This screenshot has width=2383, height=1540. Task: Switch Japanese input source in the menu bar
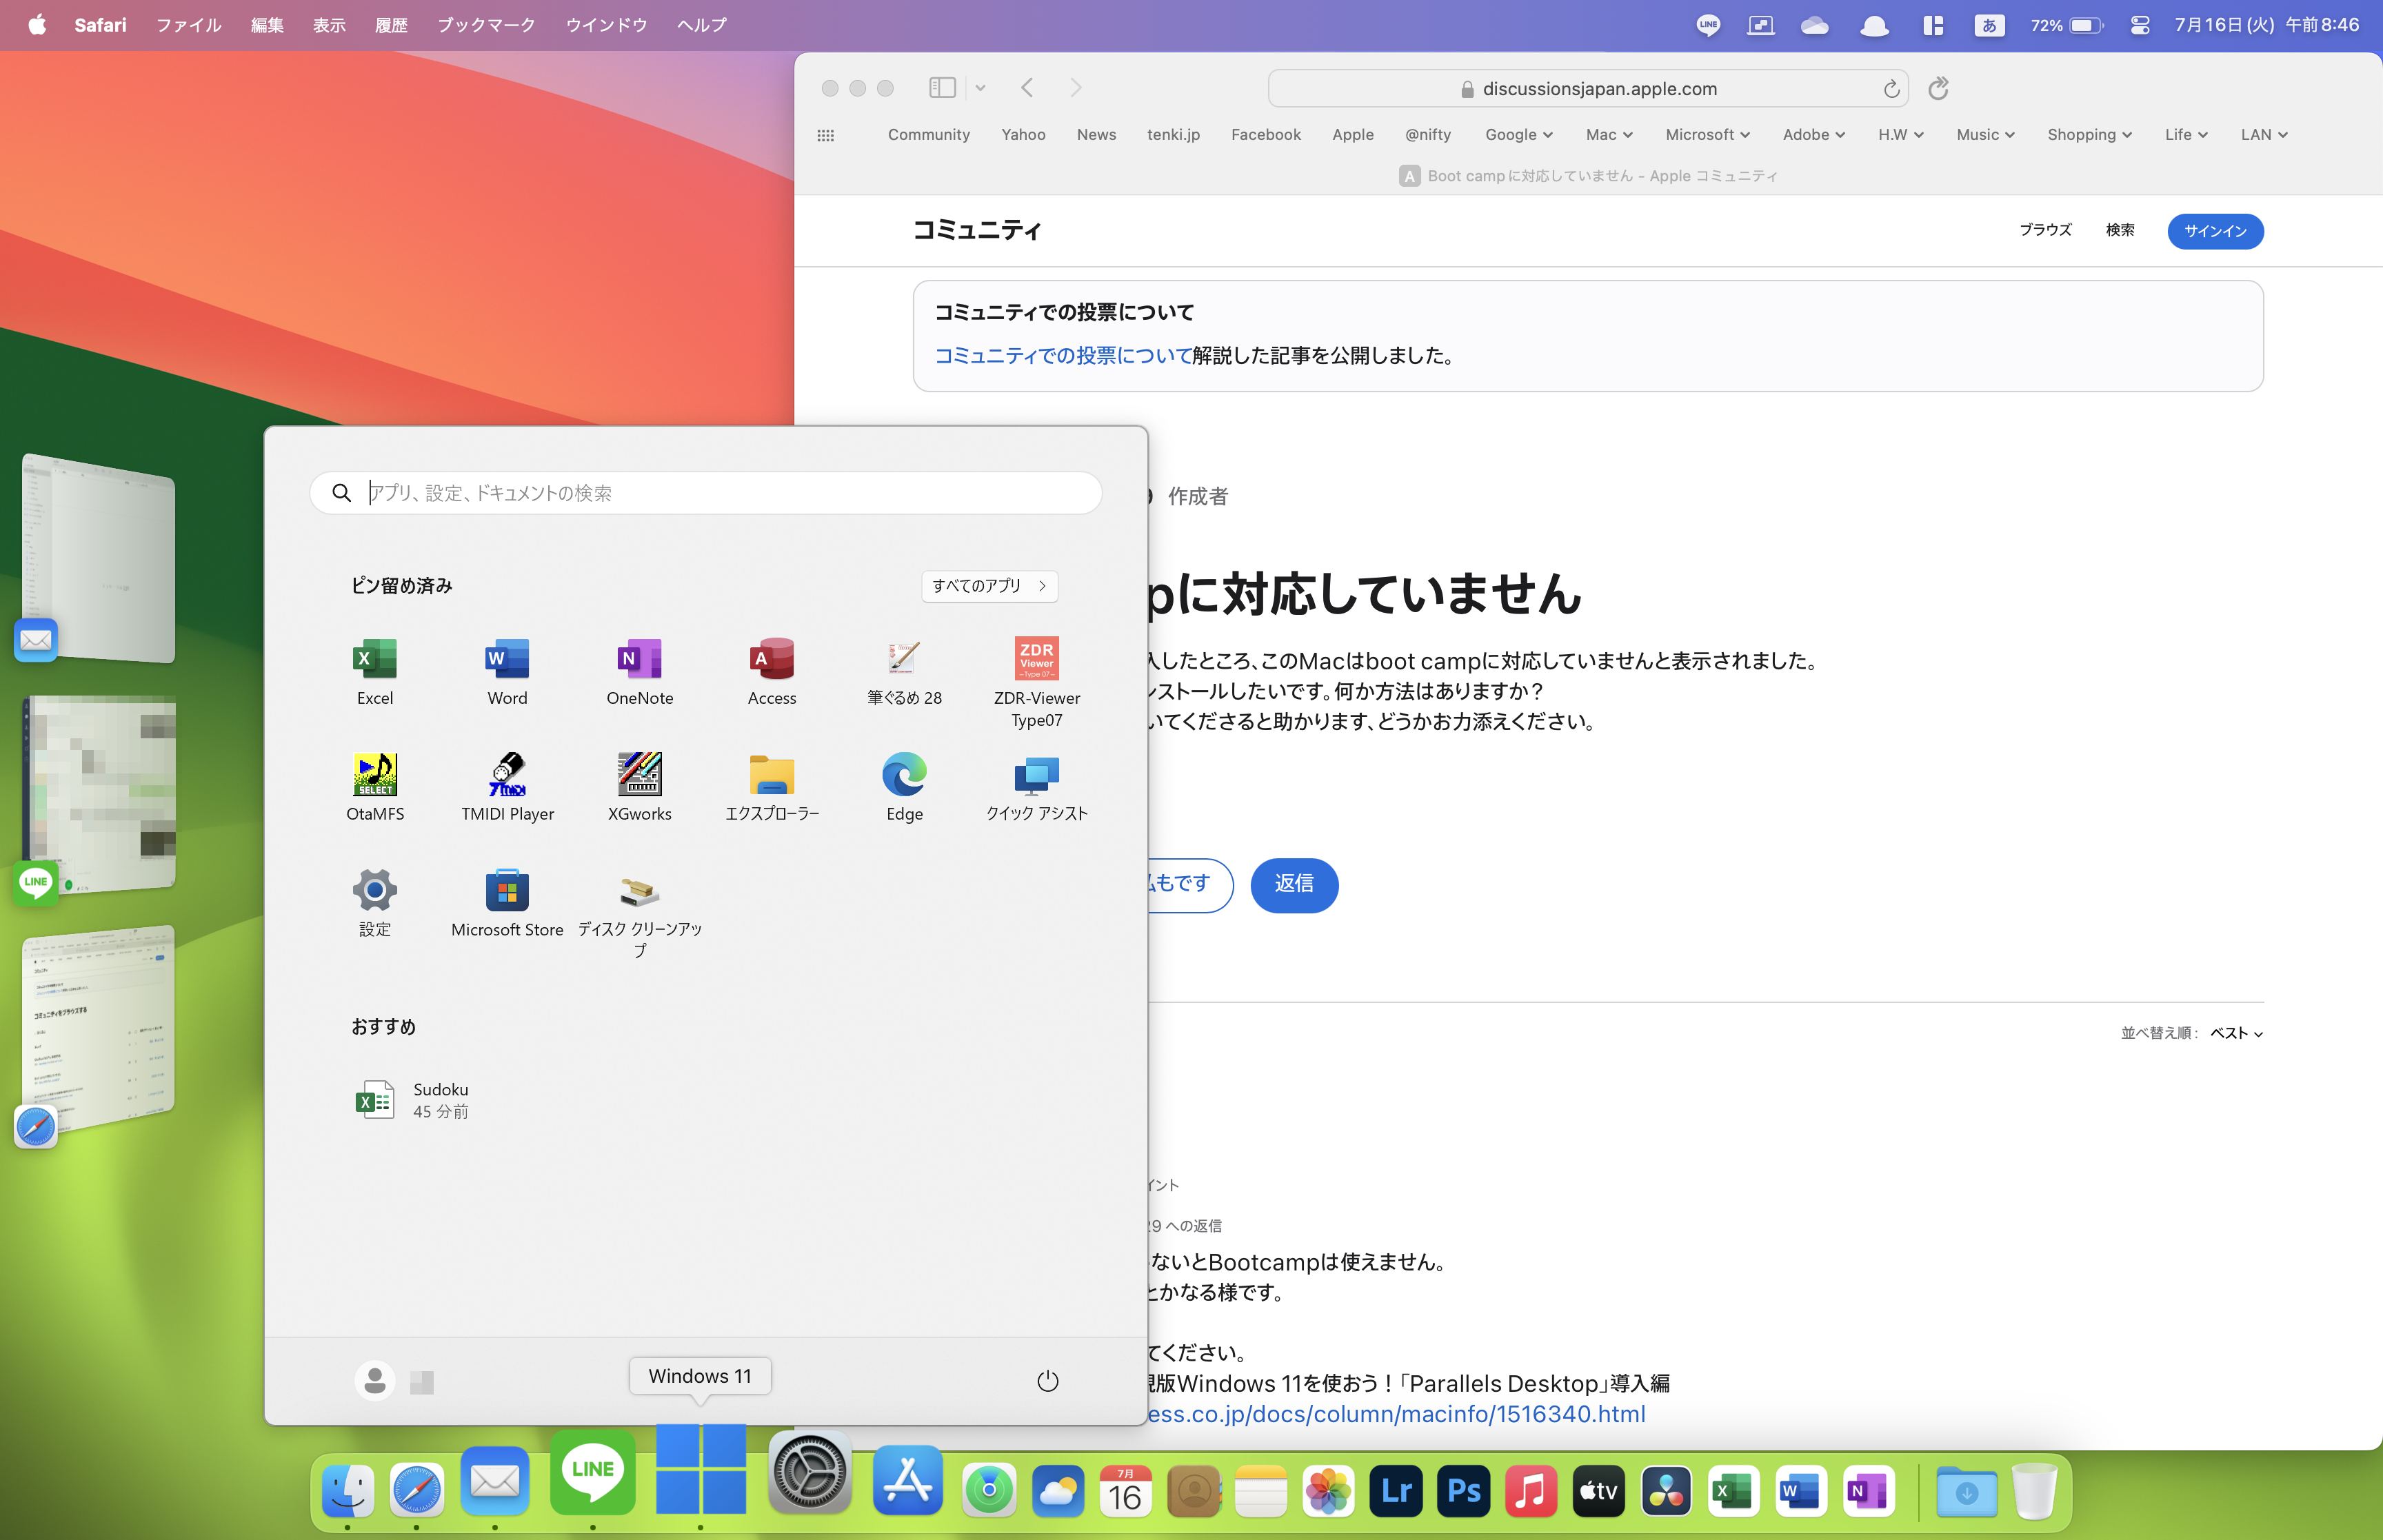click(1988, 25)
